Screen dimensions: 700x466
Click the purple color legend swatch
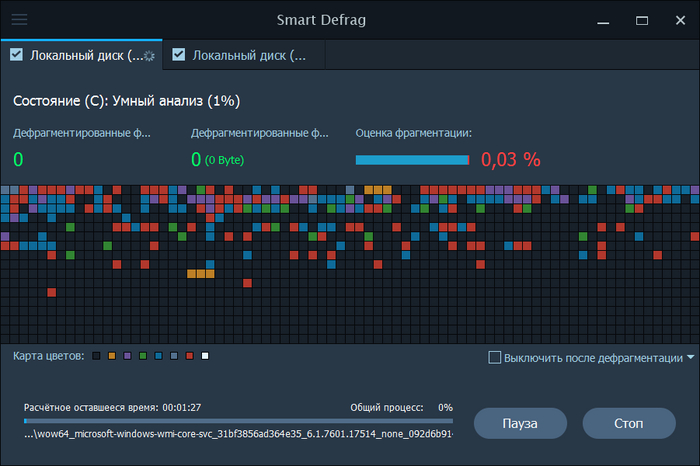[127, 356]
